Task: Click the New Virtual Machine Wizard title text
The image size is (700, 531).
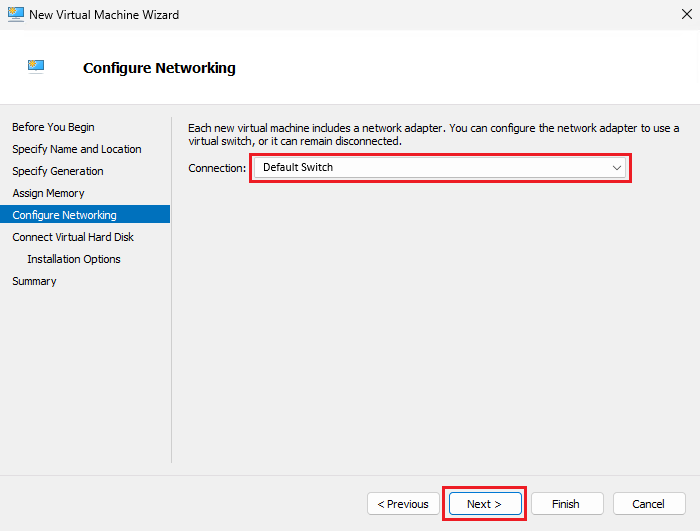Action: pyautogui.click(x=105, y=15)
